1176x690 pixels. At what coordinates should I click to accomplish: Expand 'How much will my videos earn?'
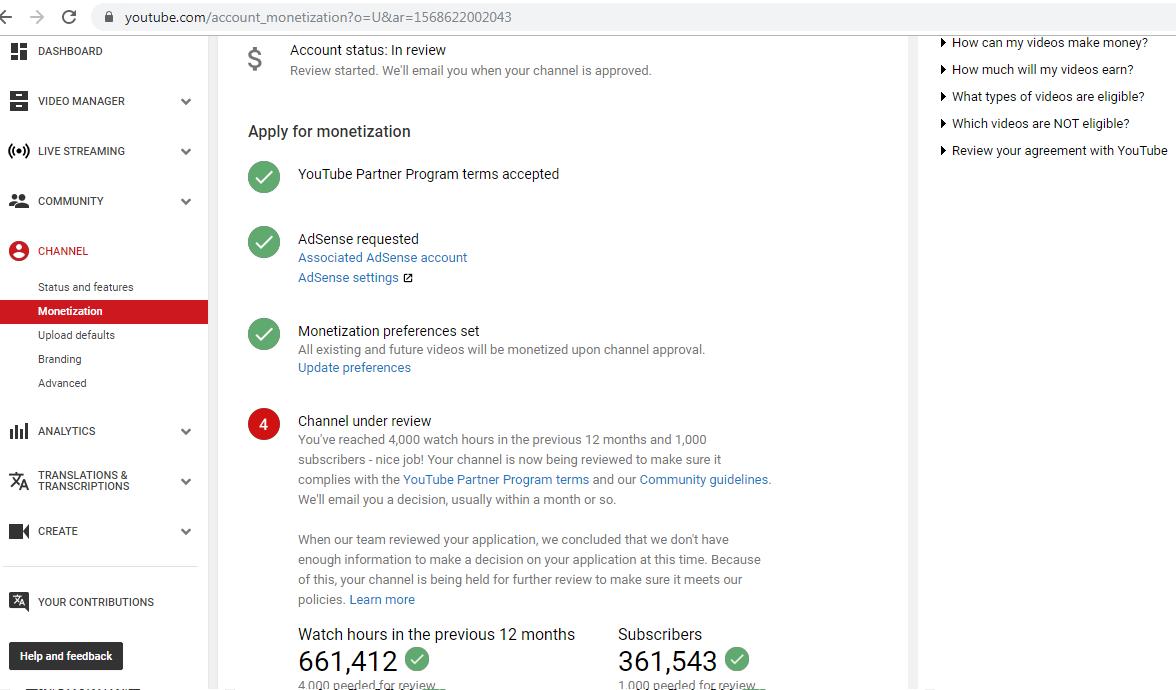coord(1036,70)
